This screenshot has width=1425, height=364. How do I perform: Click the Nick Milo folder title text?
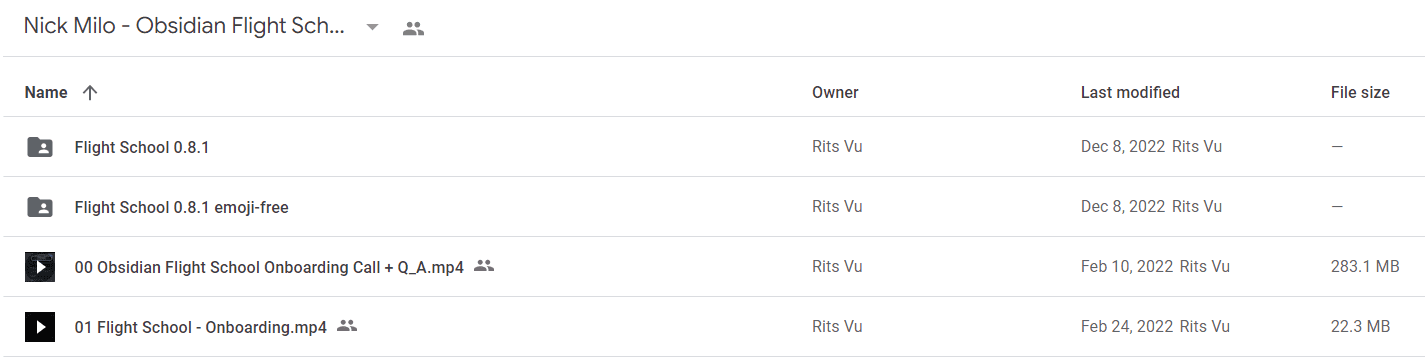click(x=185, y=27)
